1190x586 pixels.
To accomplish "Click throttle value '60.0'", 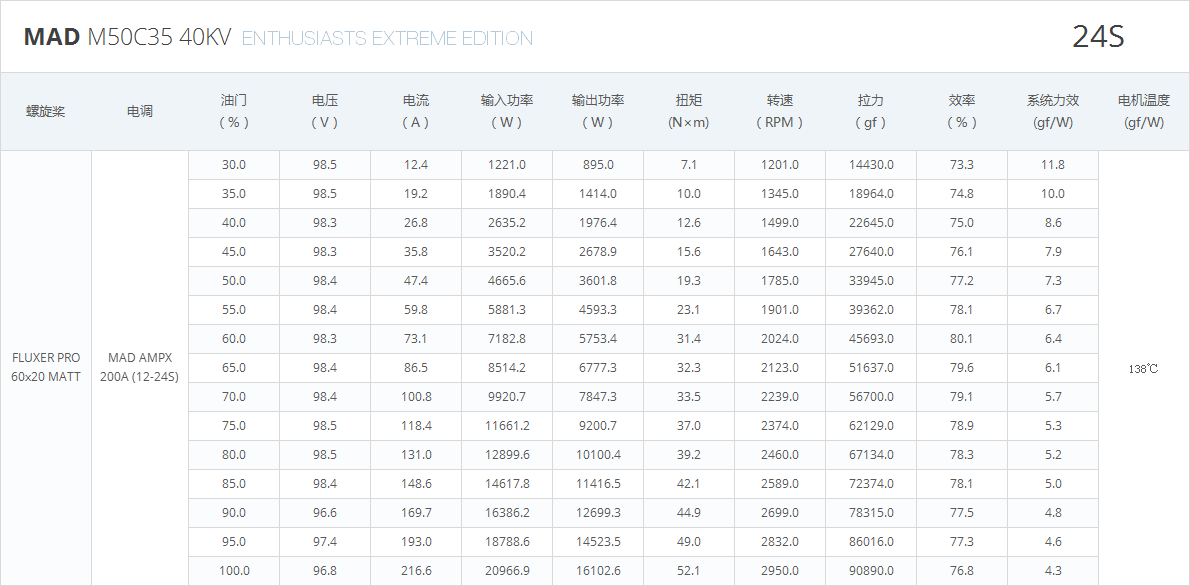I will pos(234,339).
